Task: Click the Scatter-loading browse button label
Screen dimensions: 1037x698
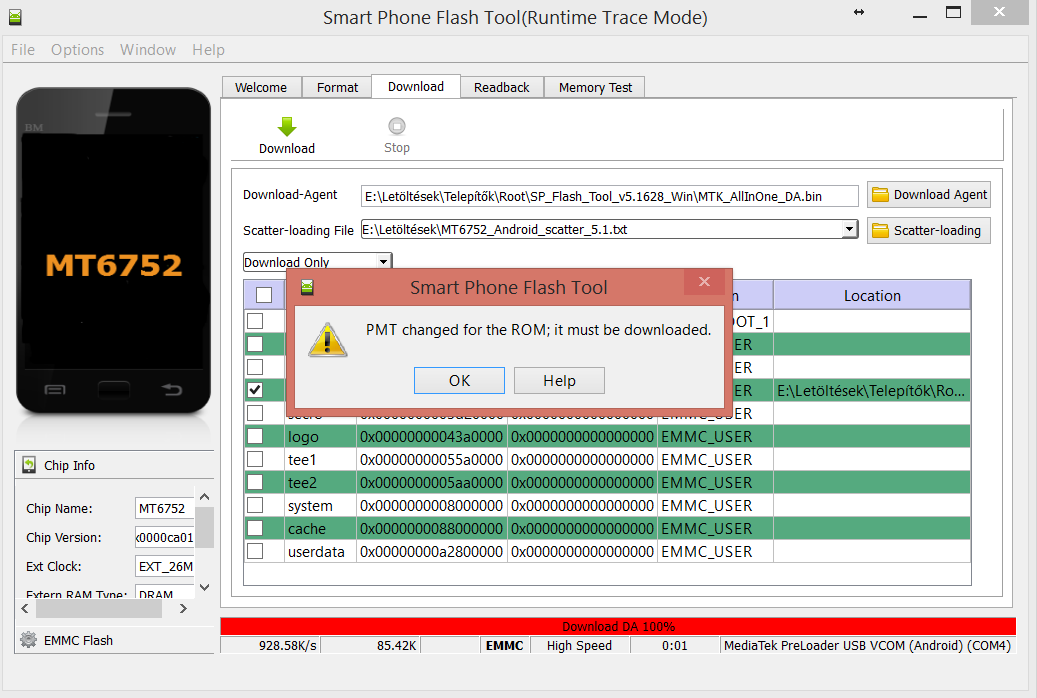Action: pyautogui.click(x=937, y=230)
